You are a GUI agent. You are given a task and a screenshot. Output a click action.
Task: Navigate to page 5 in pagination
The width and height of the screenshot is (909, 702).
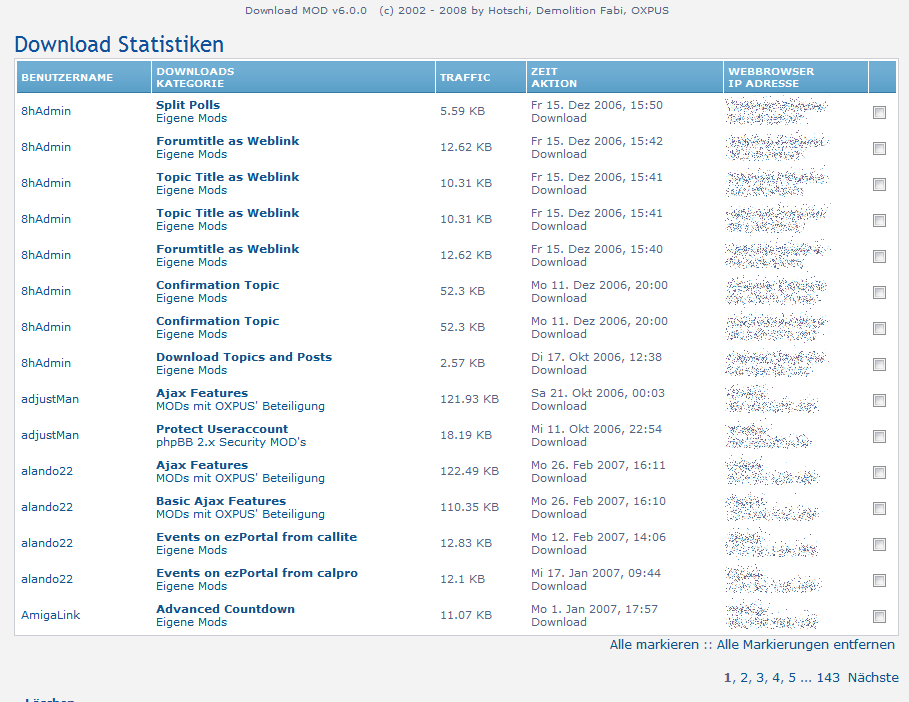tap(792, 678)
